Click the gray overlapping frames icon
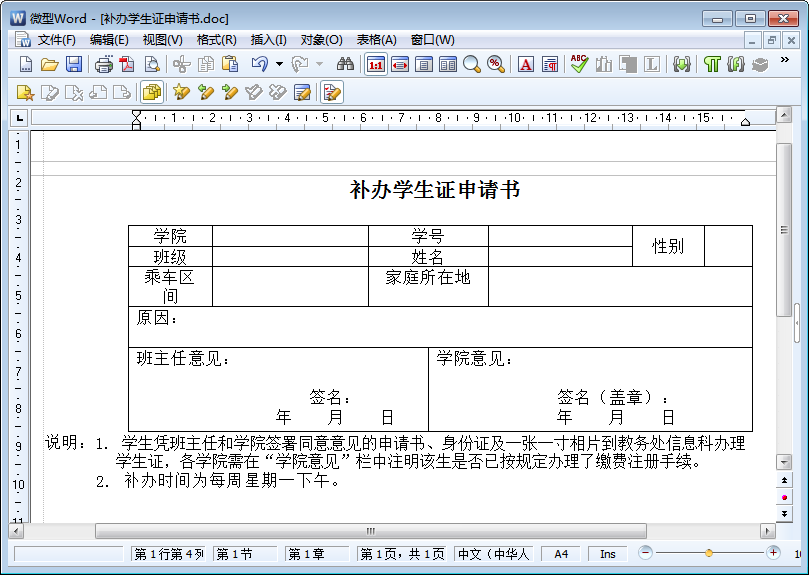This screenshot has height=575, width=809. point(627,65)
